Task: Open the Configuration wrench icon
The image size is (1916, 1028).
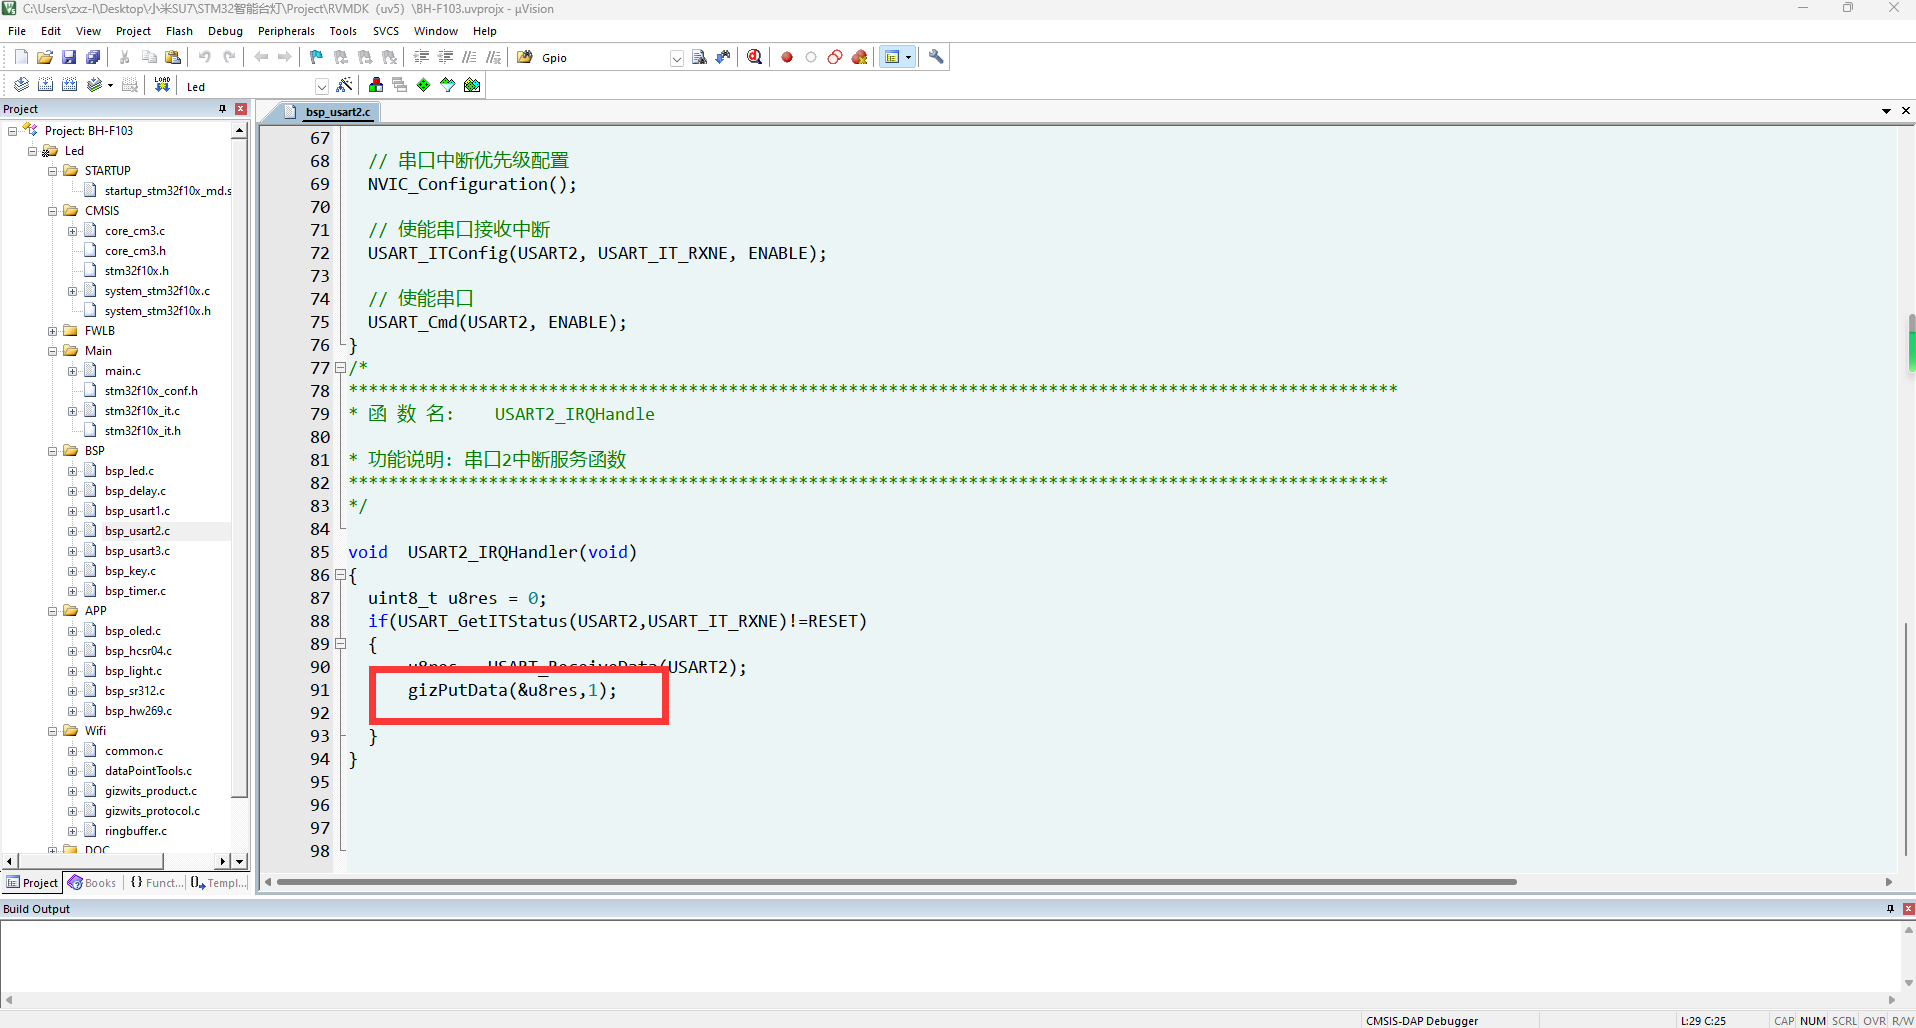Action: coord(936,57)
